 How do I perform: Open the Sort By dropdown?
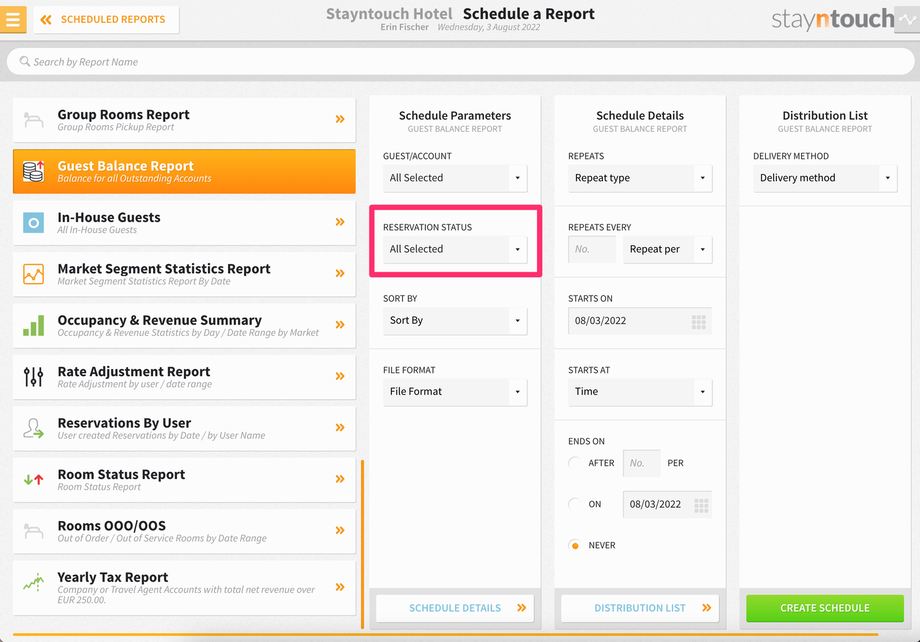coord(455,320)
